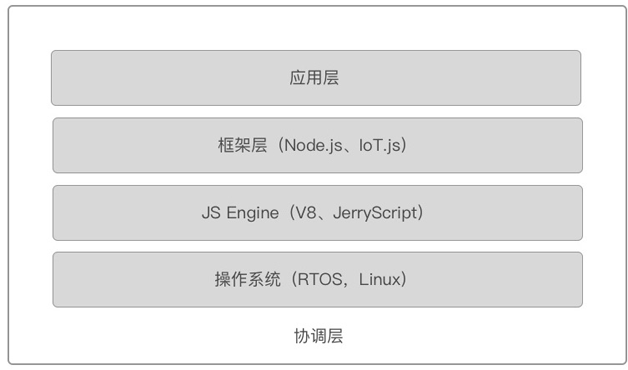Click the 操作系统 characters
This screenshot has height=370, width=628.
[248, 280]
